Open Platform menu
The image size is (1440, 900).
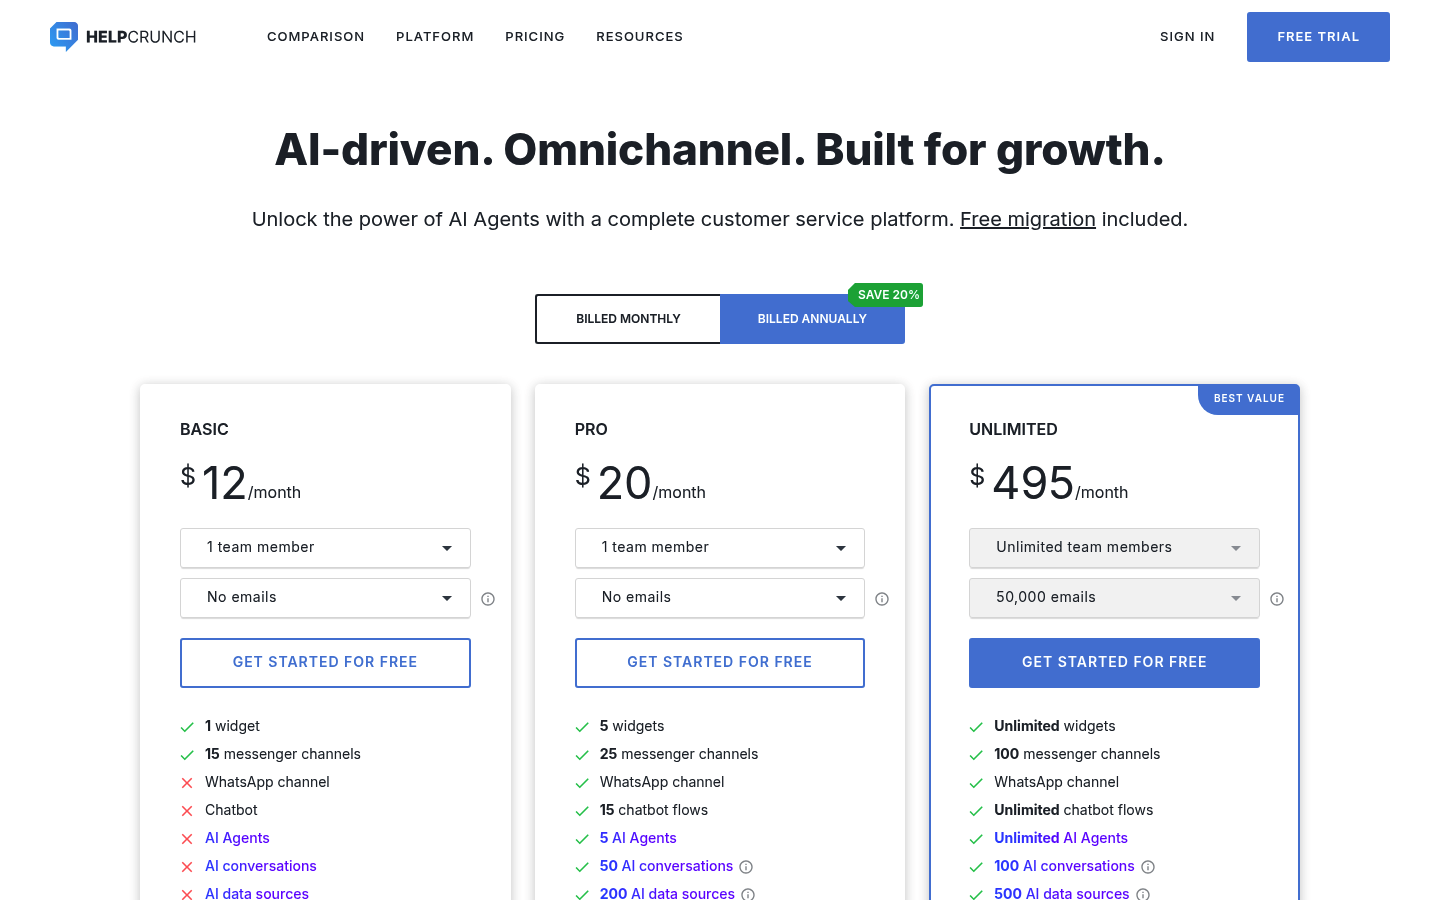point(435,37)
